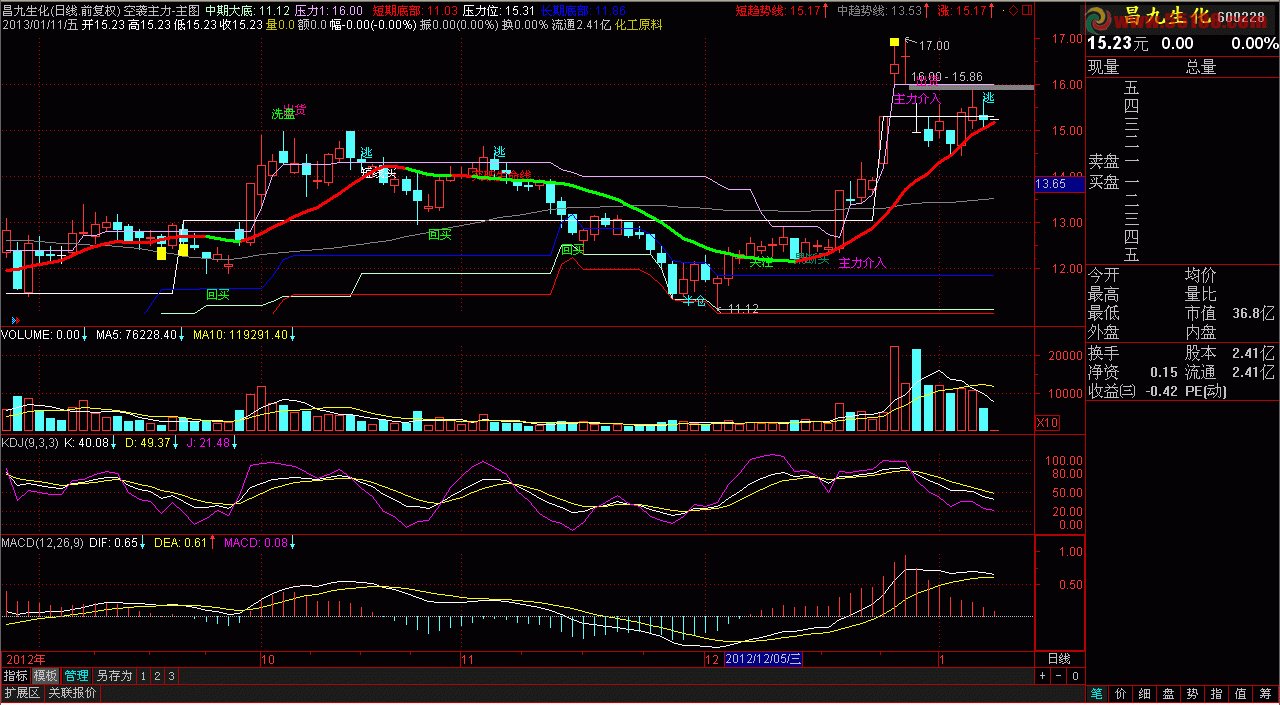Click the green 洗盘 signal label
This screenshot has width=1280, height=705.
(x=283, y=113)
